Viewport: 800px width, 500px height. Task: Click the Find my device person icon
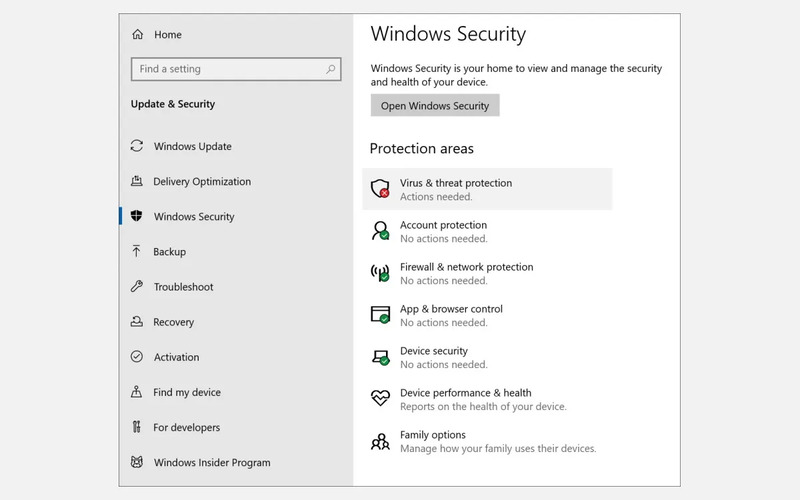136,391
